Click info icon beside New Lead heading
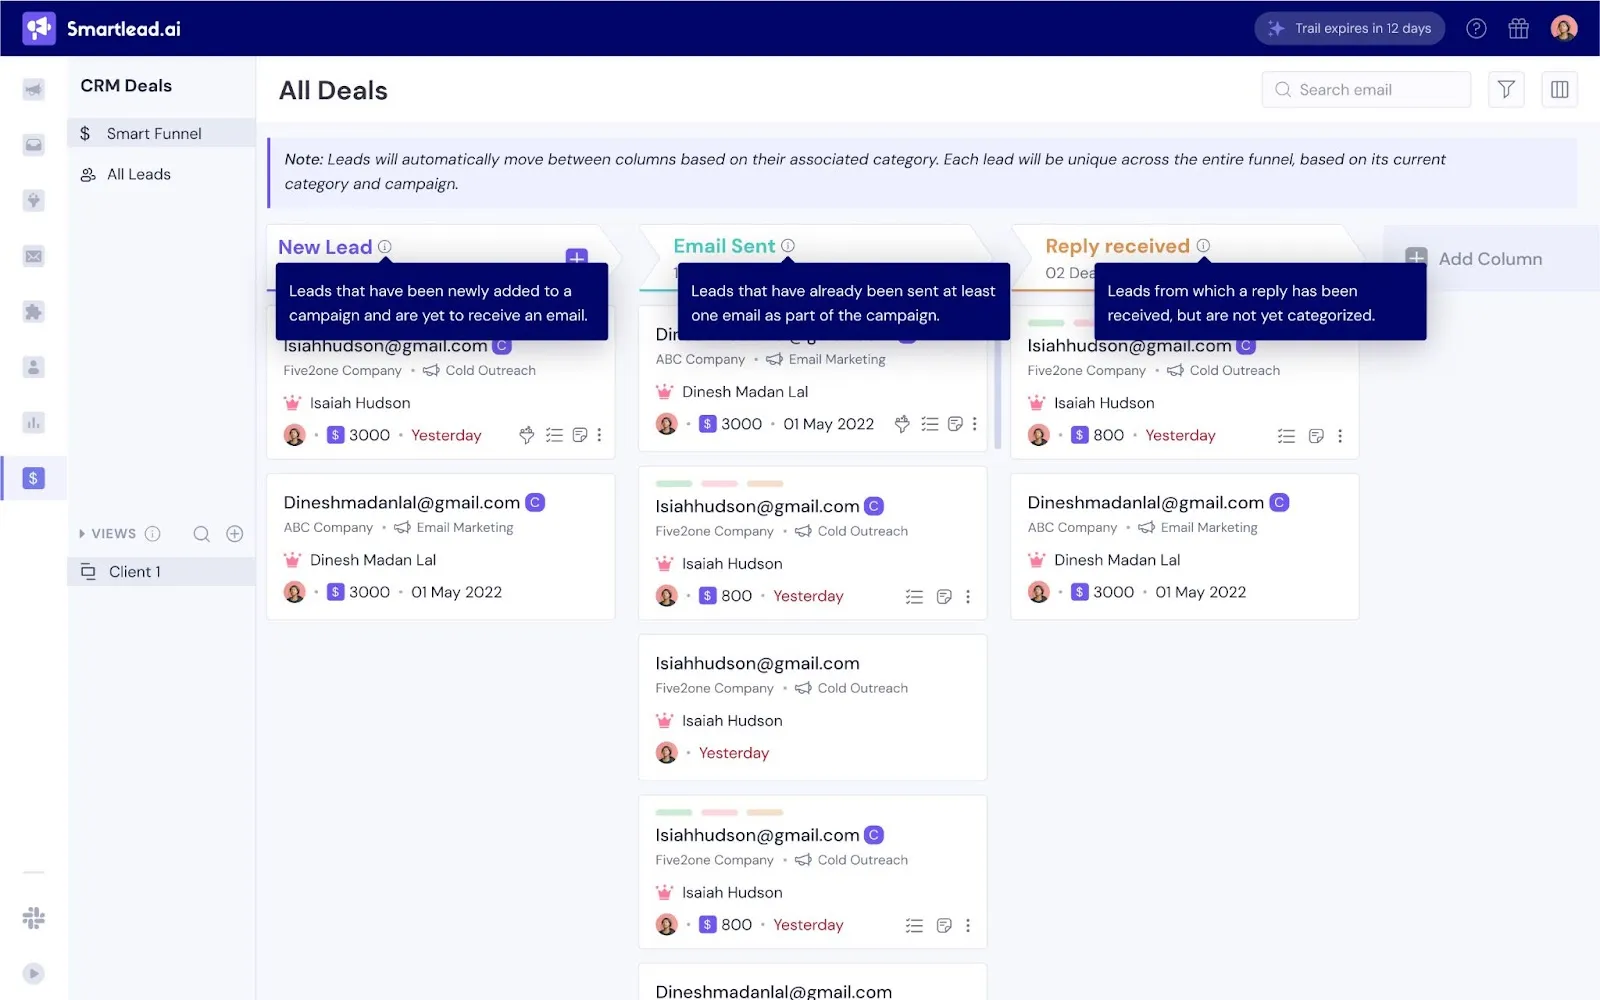The height and width of the screenshot is (1000, 1600). coord(385,246)
